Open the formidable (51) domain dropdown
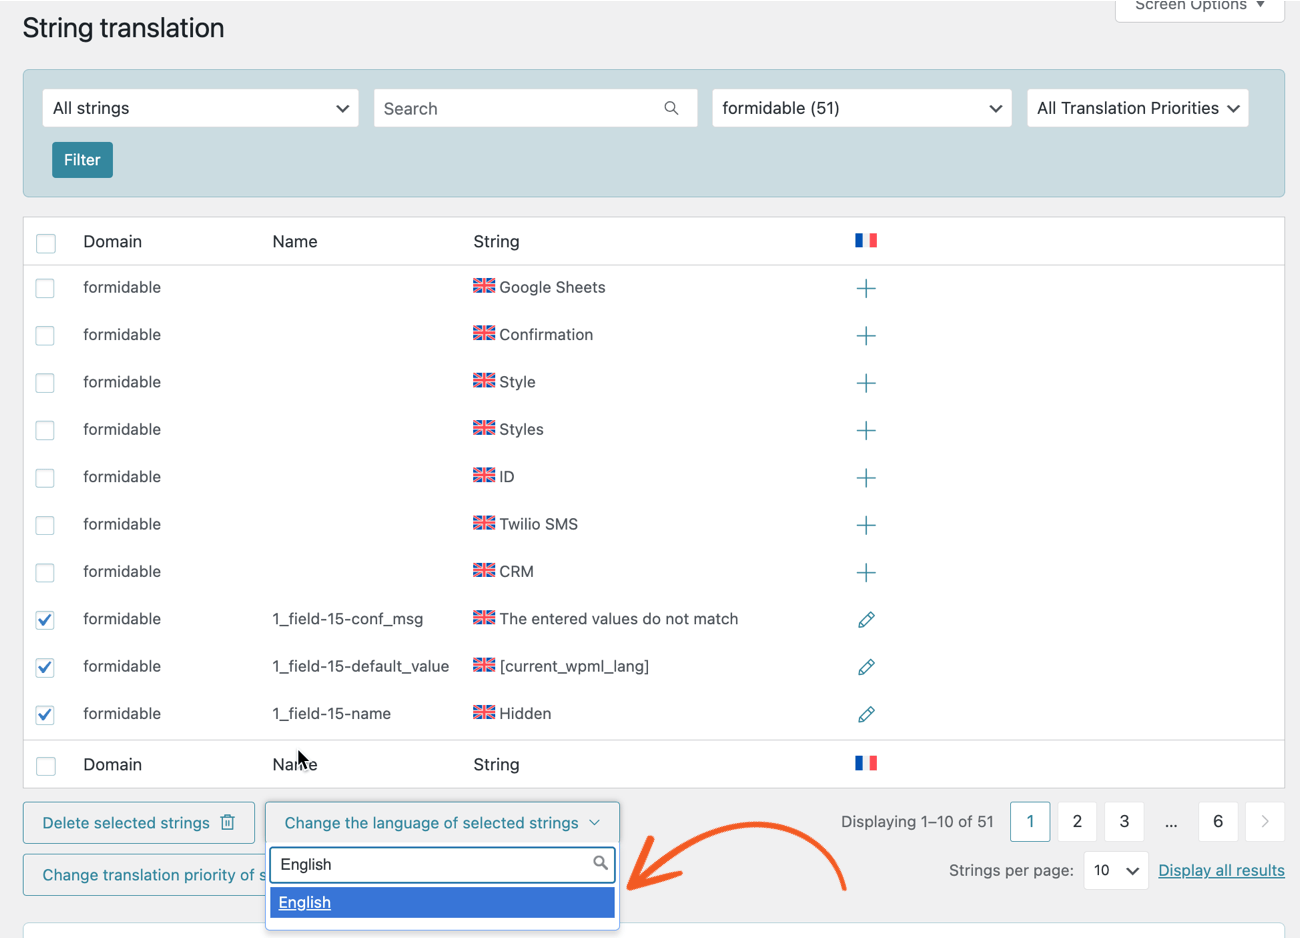Screen dimensions: 1300x940 coord(861,108)
